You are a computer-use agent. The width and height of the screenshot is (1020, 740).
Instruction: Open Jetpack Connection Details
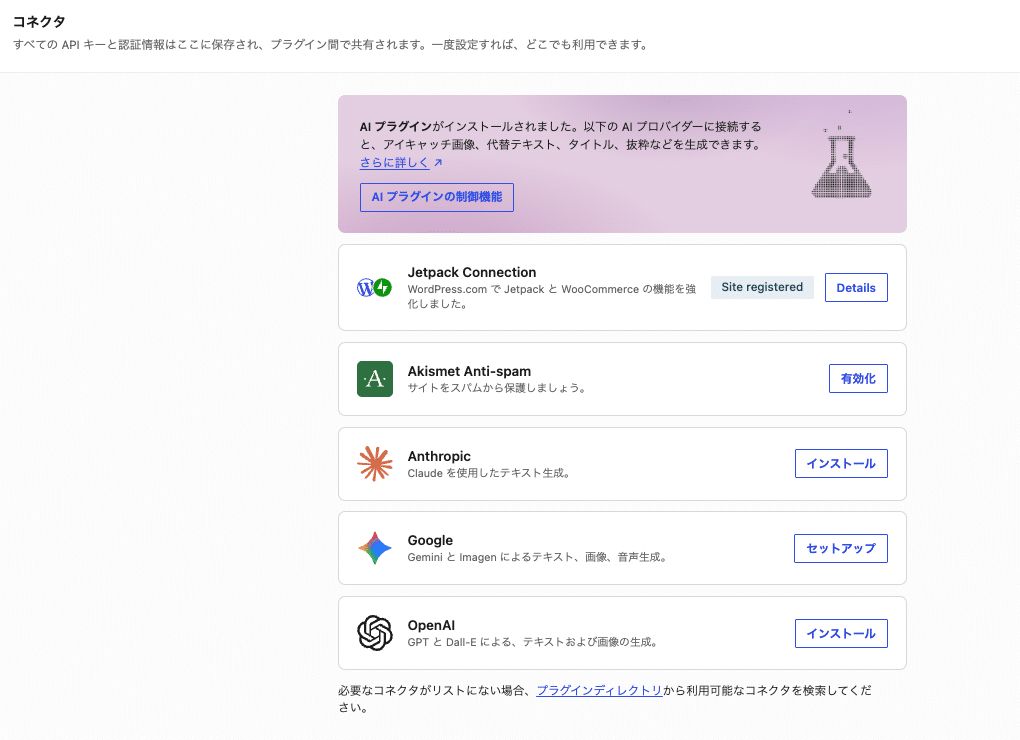(x=856, y=287)
